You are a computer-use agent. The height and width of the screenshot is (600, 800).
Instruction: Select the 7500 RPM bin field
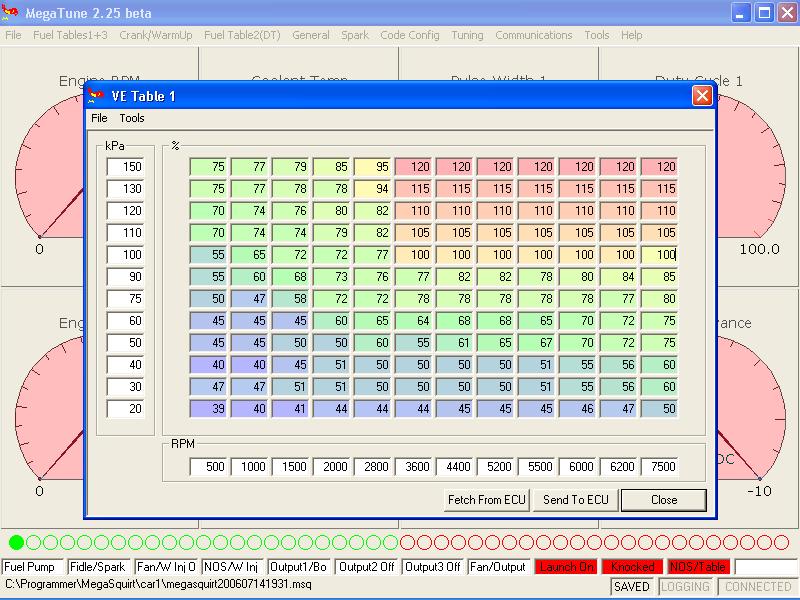coord(659,466)
